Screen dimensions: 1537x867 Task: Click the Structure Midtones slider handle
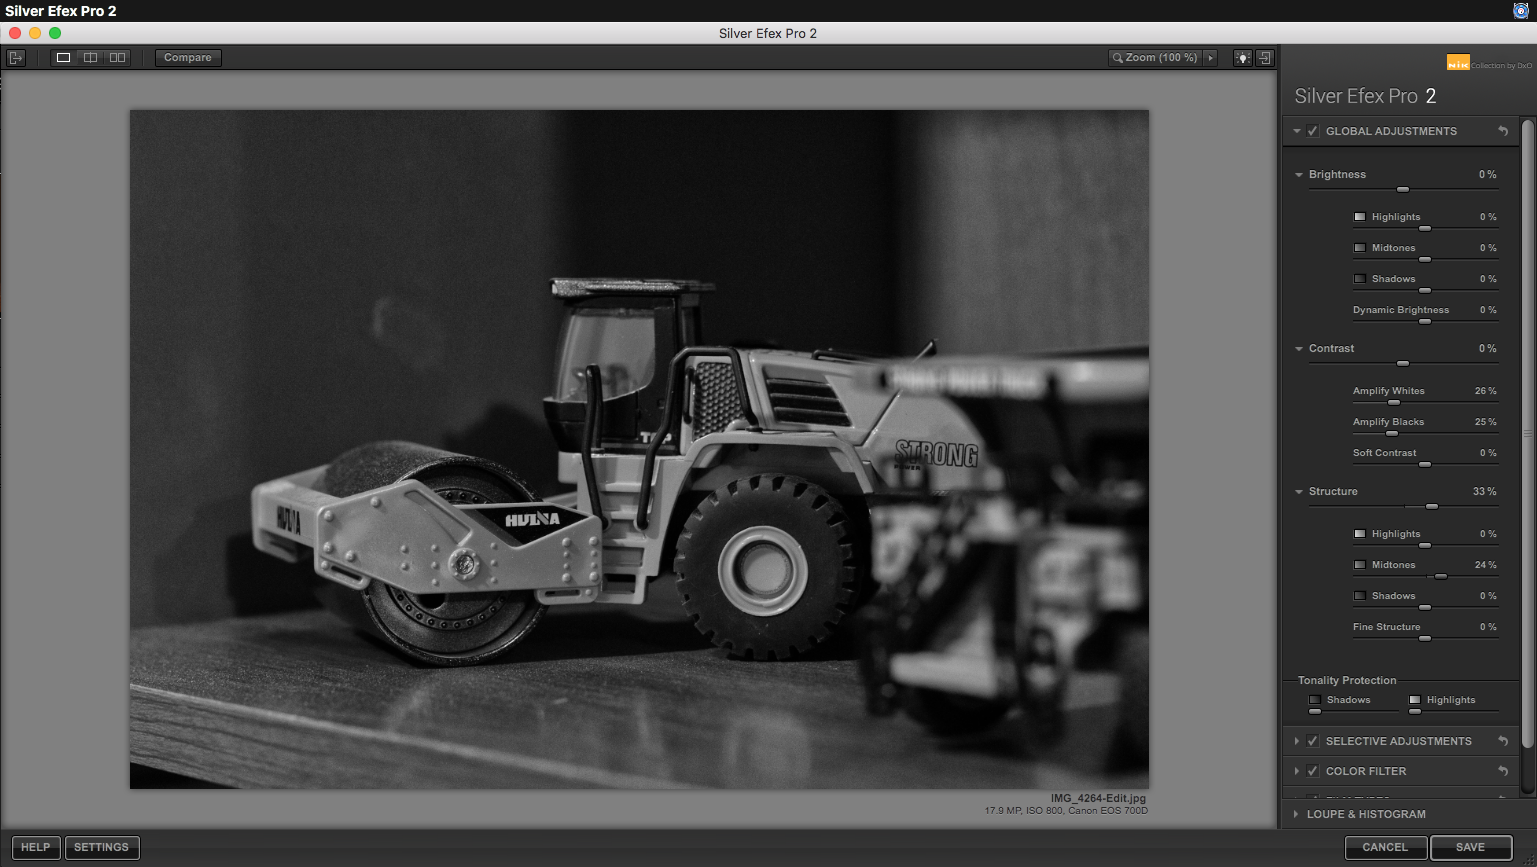[x=1441, y=576]
